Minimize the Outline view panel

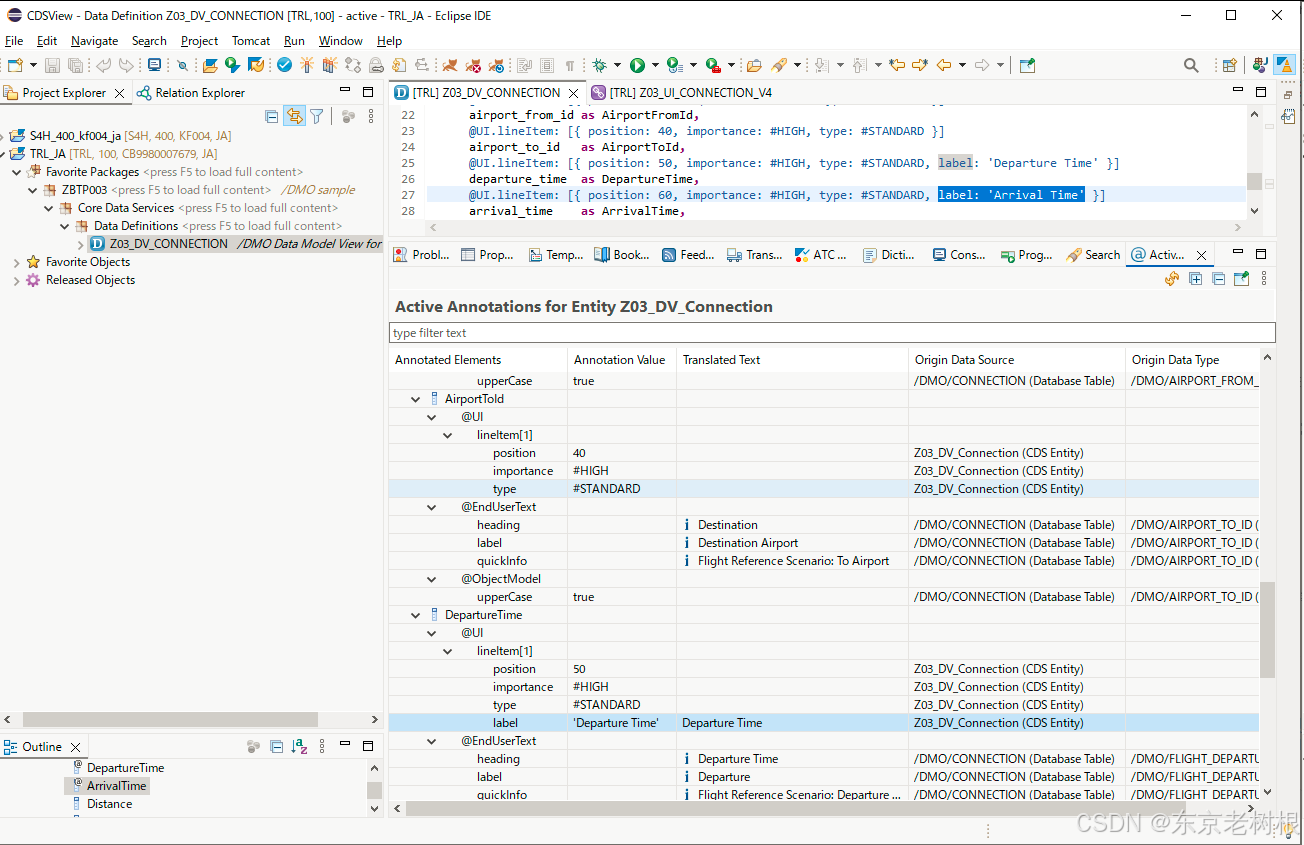(343, 744)
